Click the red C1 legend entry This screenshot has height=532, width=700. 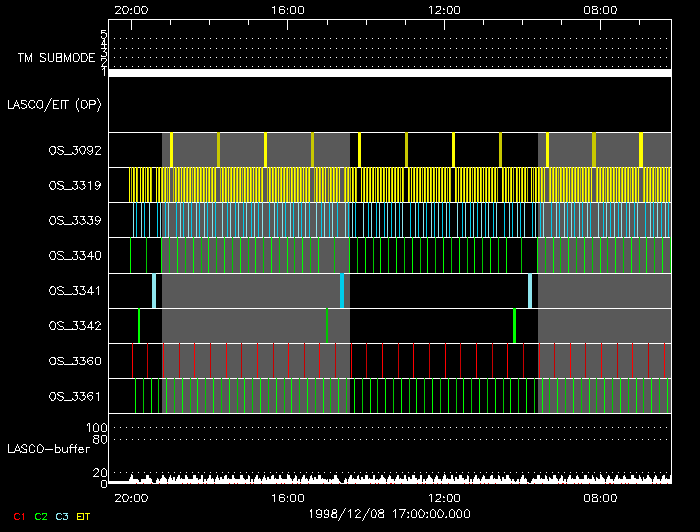18,516
